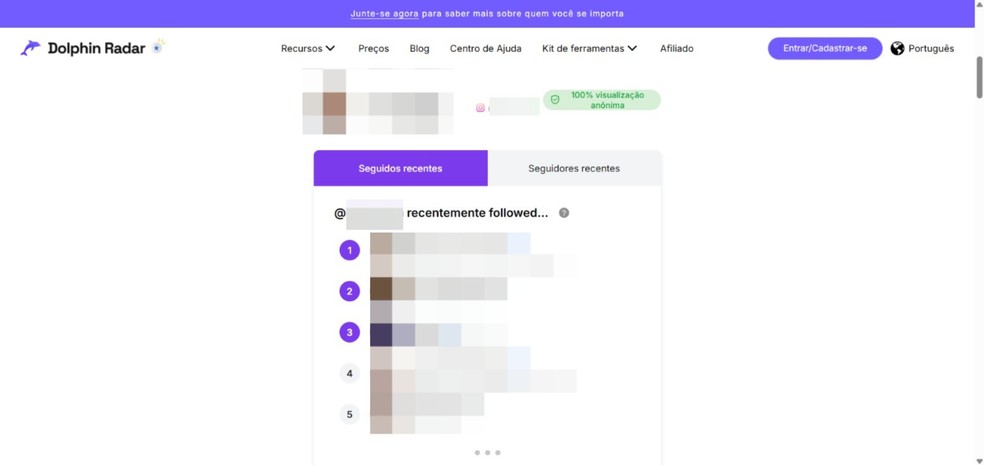Go to the Blog page
Screen dimensions: 984x465
tap(419, 48)
